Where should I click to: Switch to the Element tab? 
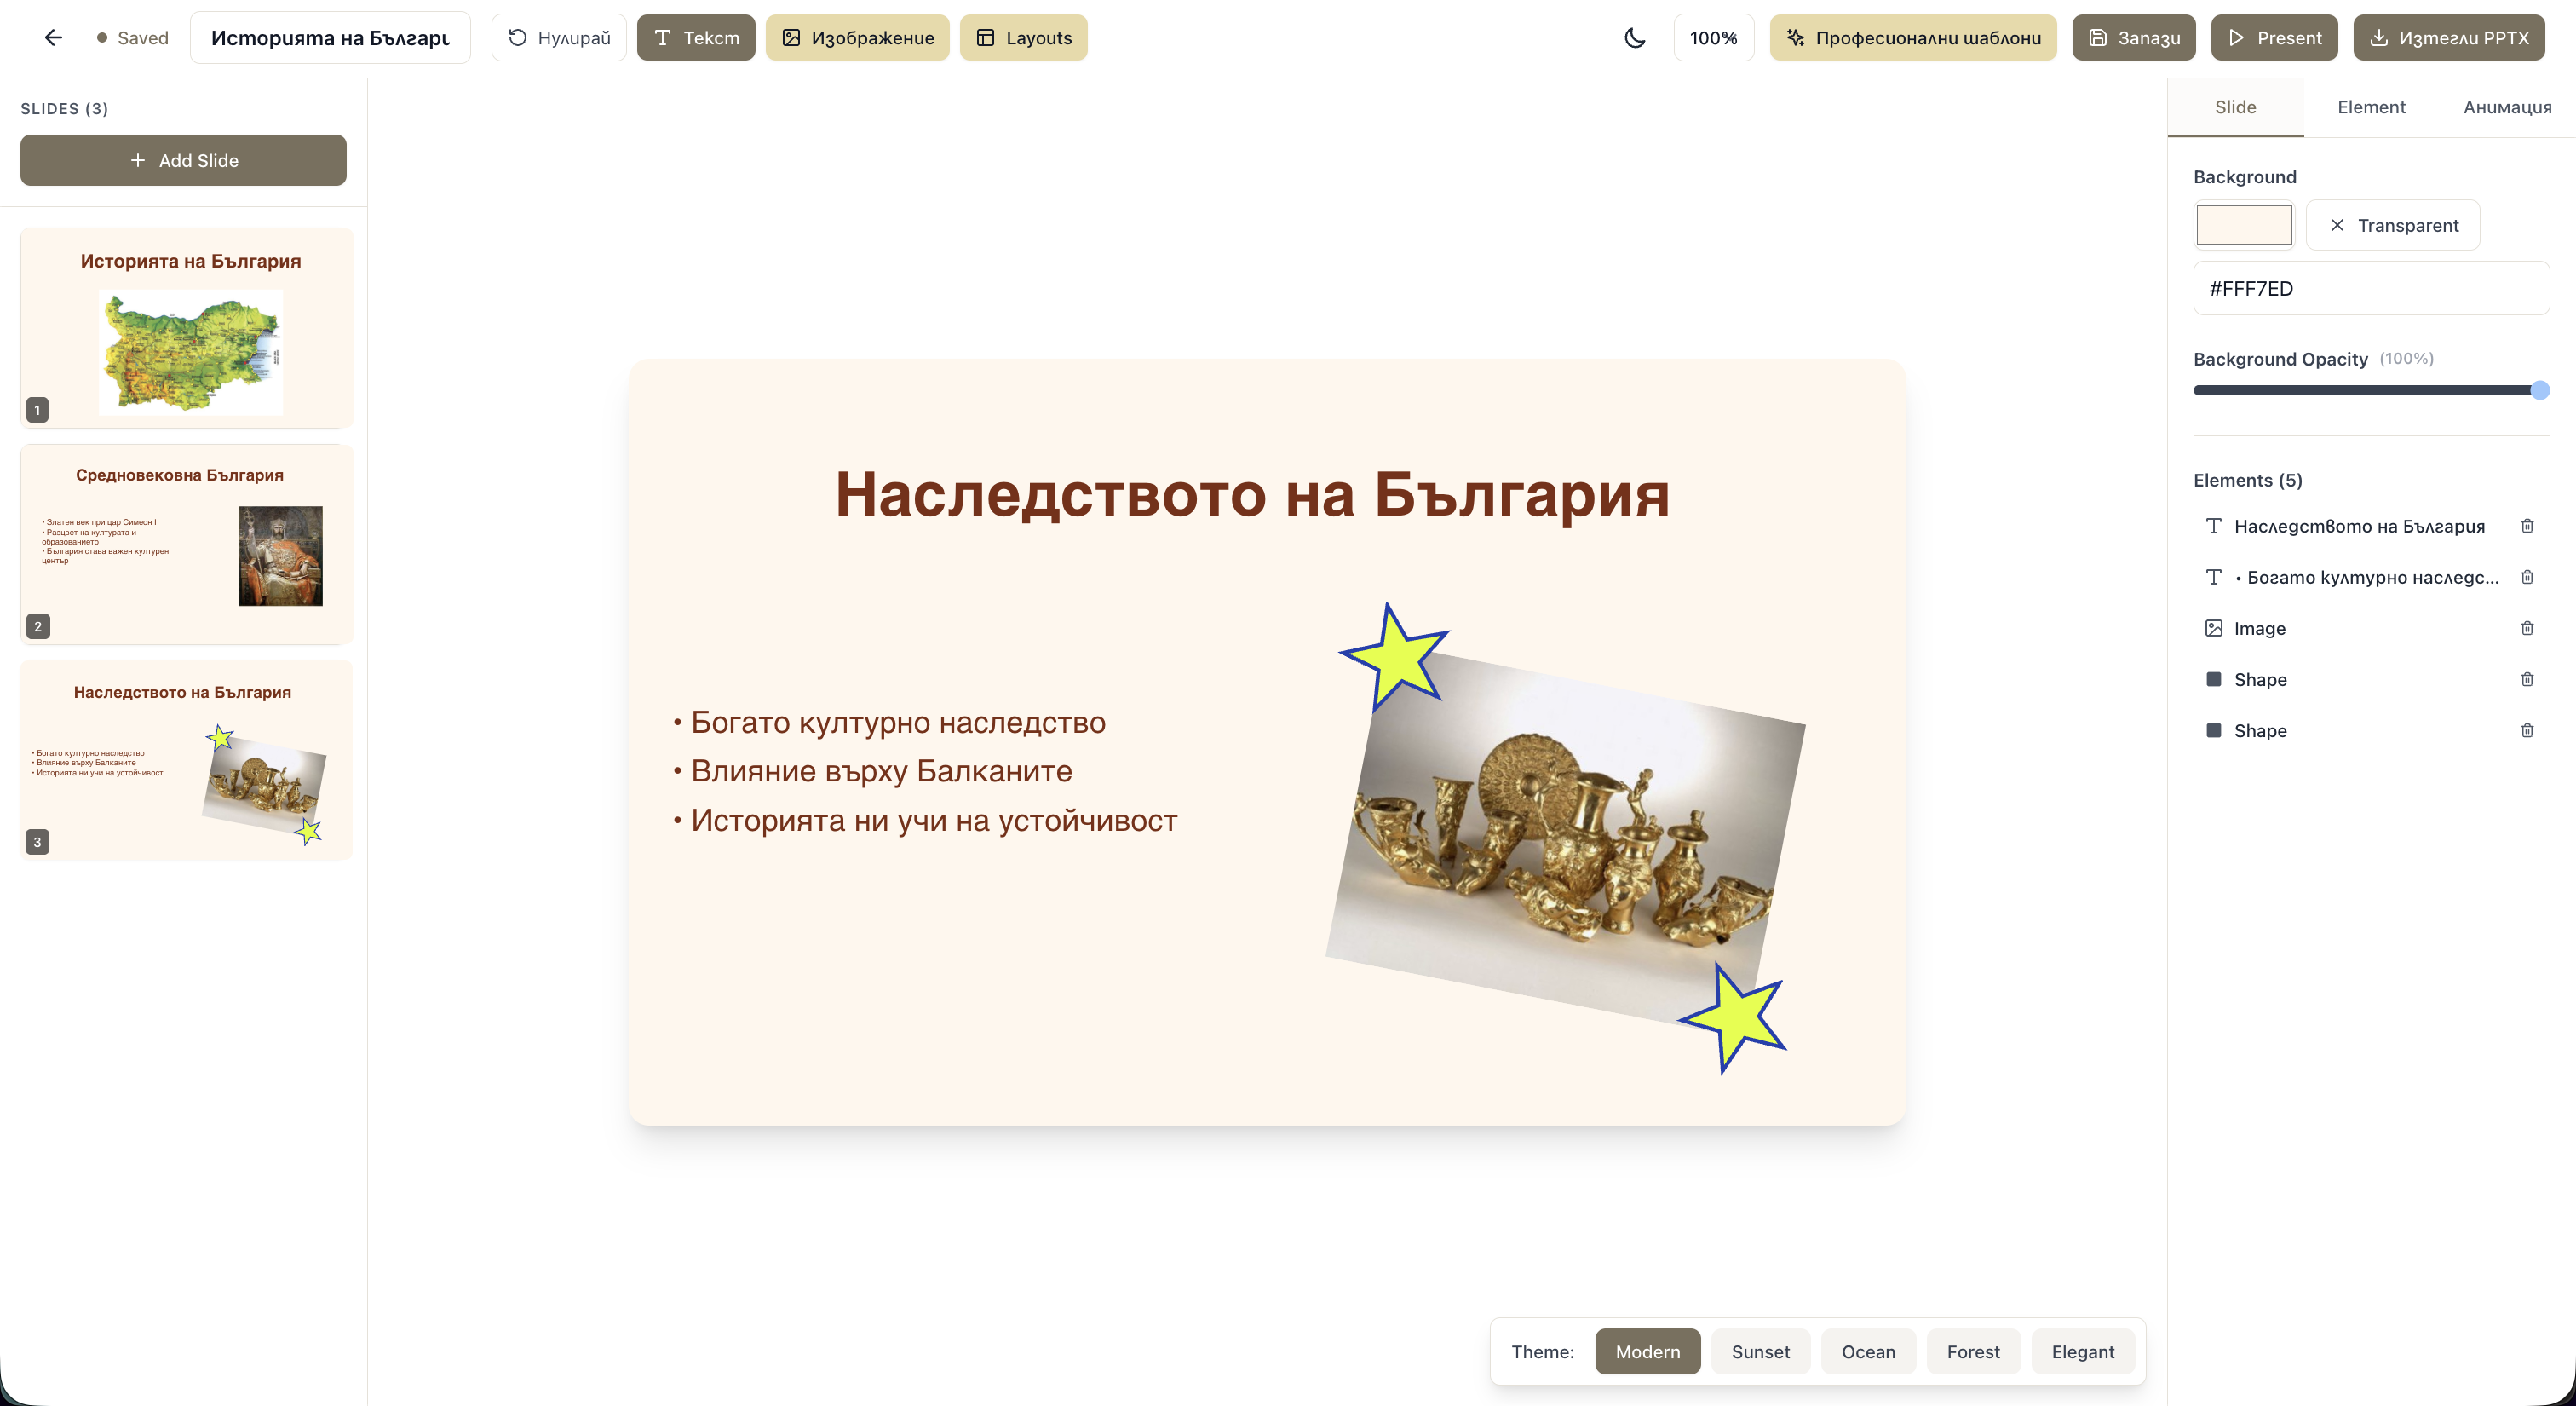(x=2371, y=107)
